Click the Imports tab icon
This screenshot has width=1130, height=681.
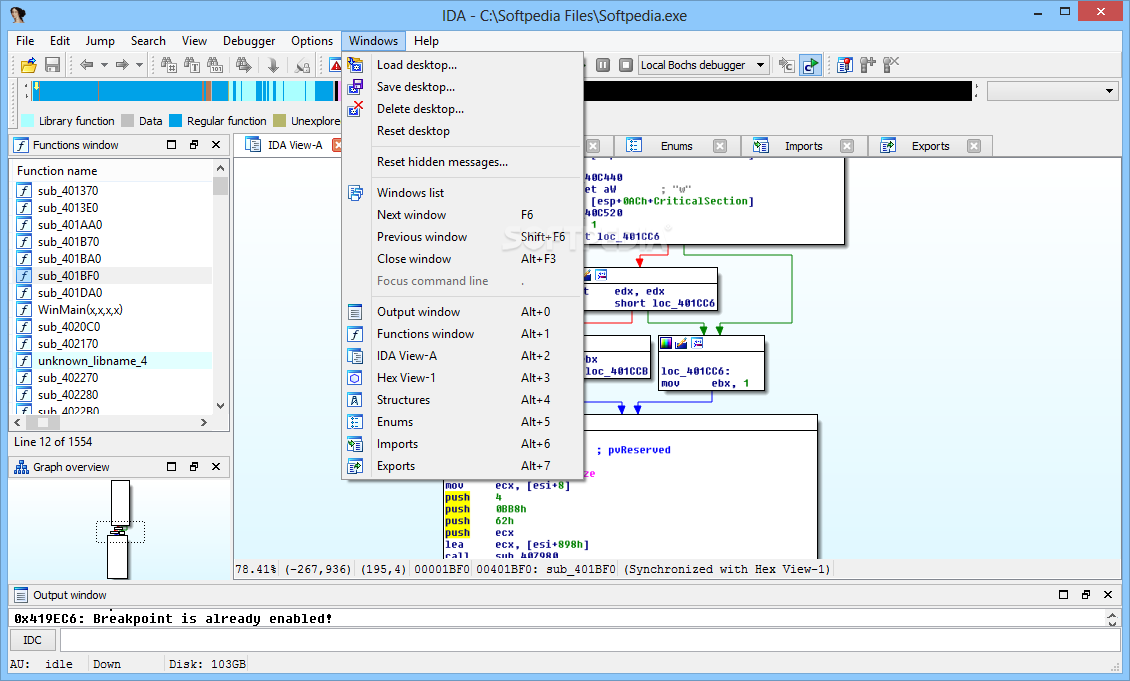761,146
